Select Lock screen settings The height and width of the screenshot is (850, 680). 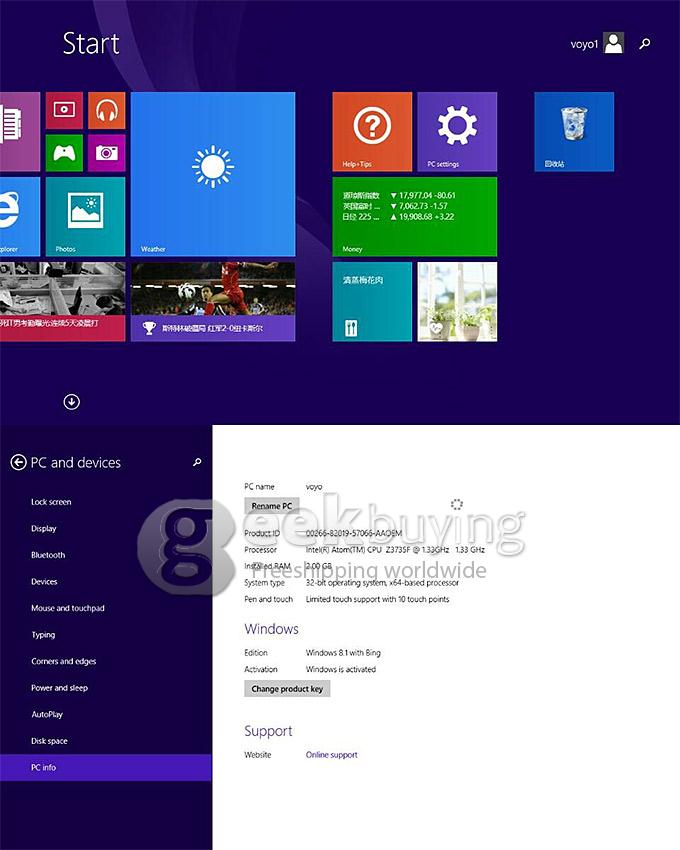click(x=51, y=502)
